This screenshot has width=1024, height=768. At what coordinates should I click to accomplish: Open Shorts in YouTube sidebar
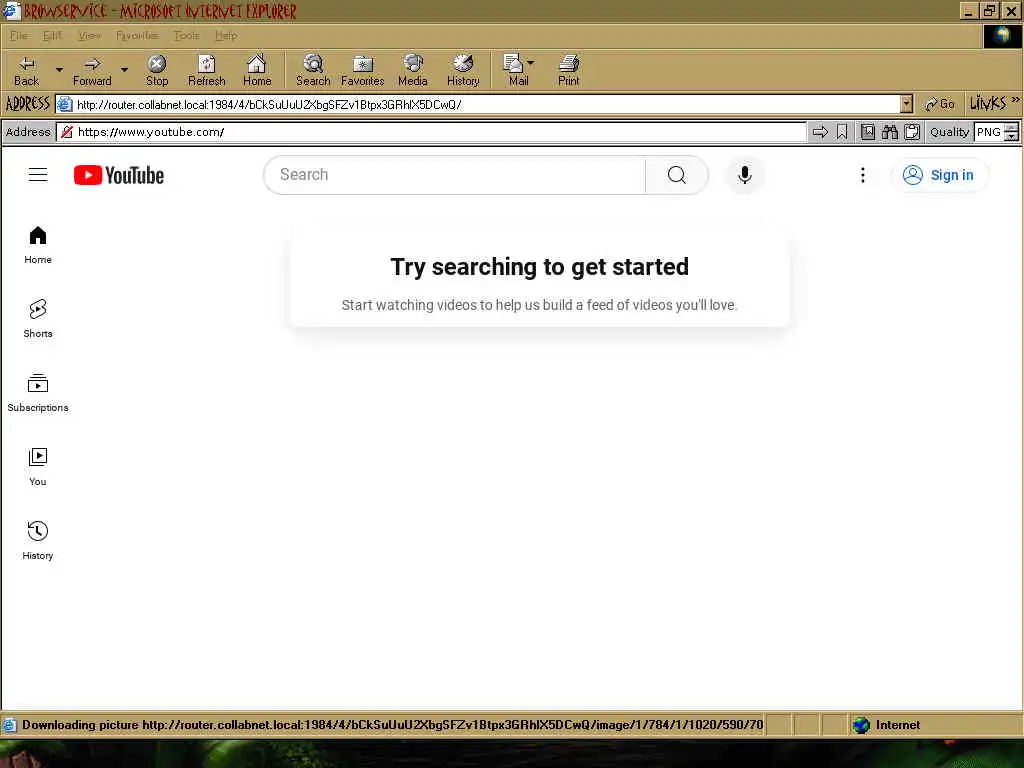tap(38, 318)
